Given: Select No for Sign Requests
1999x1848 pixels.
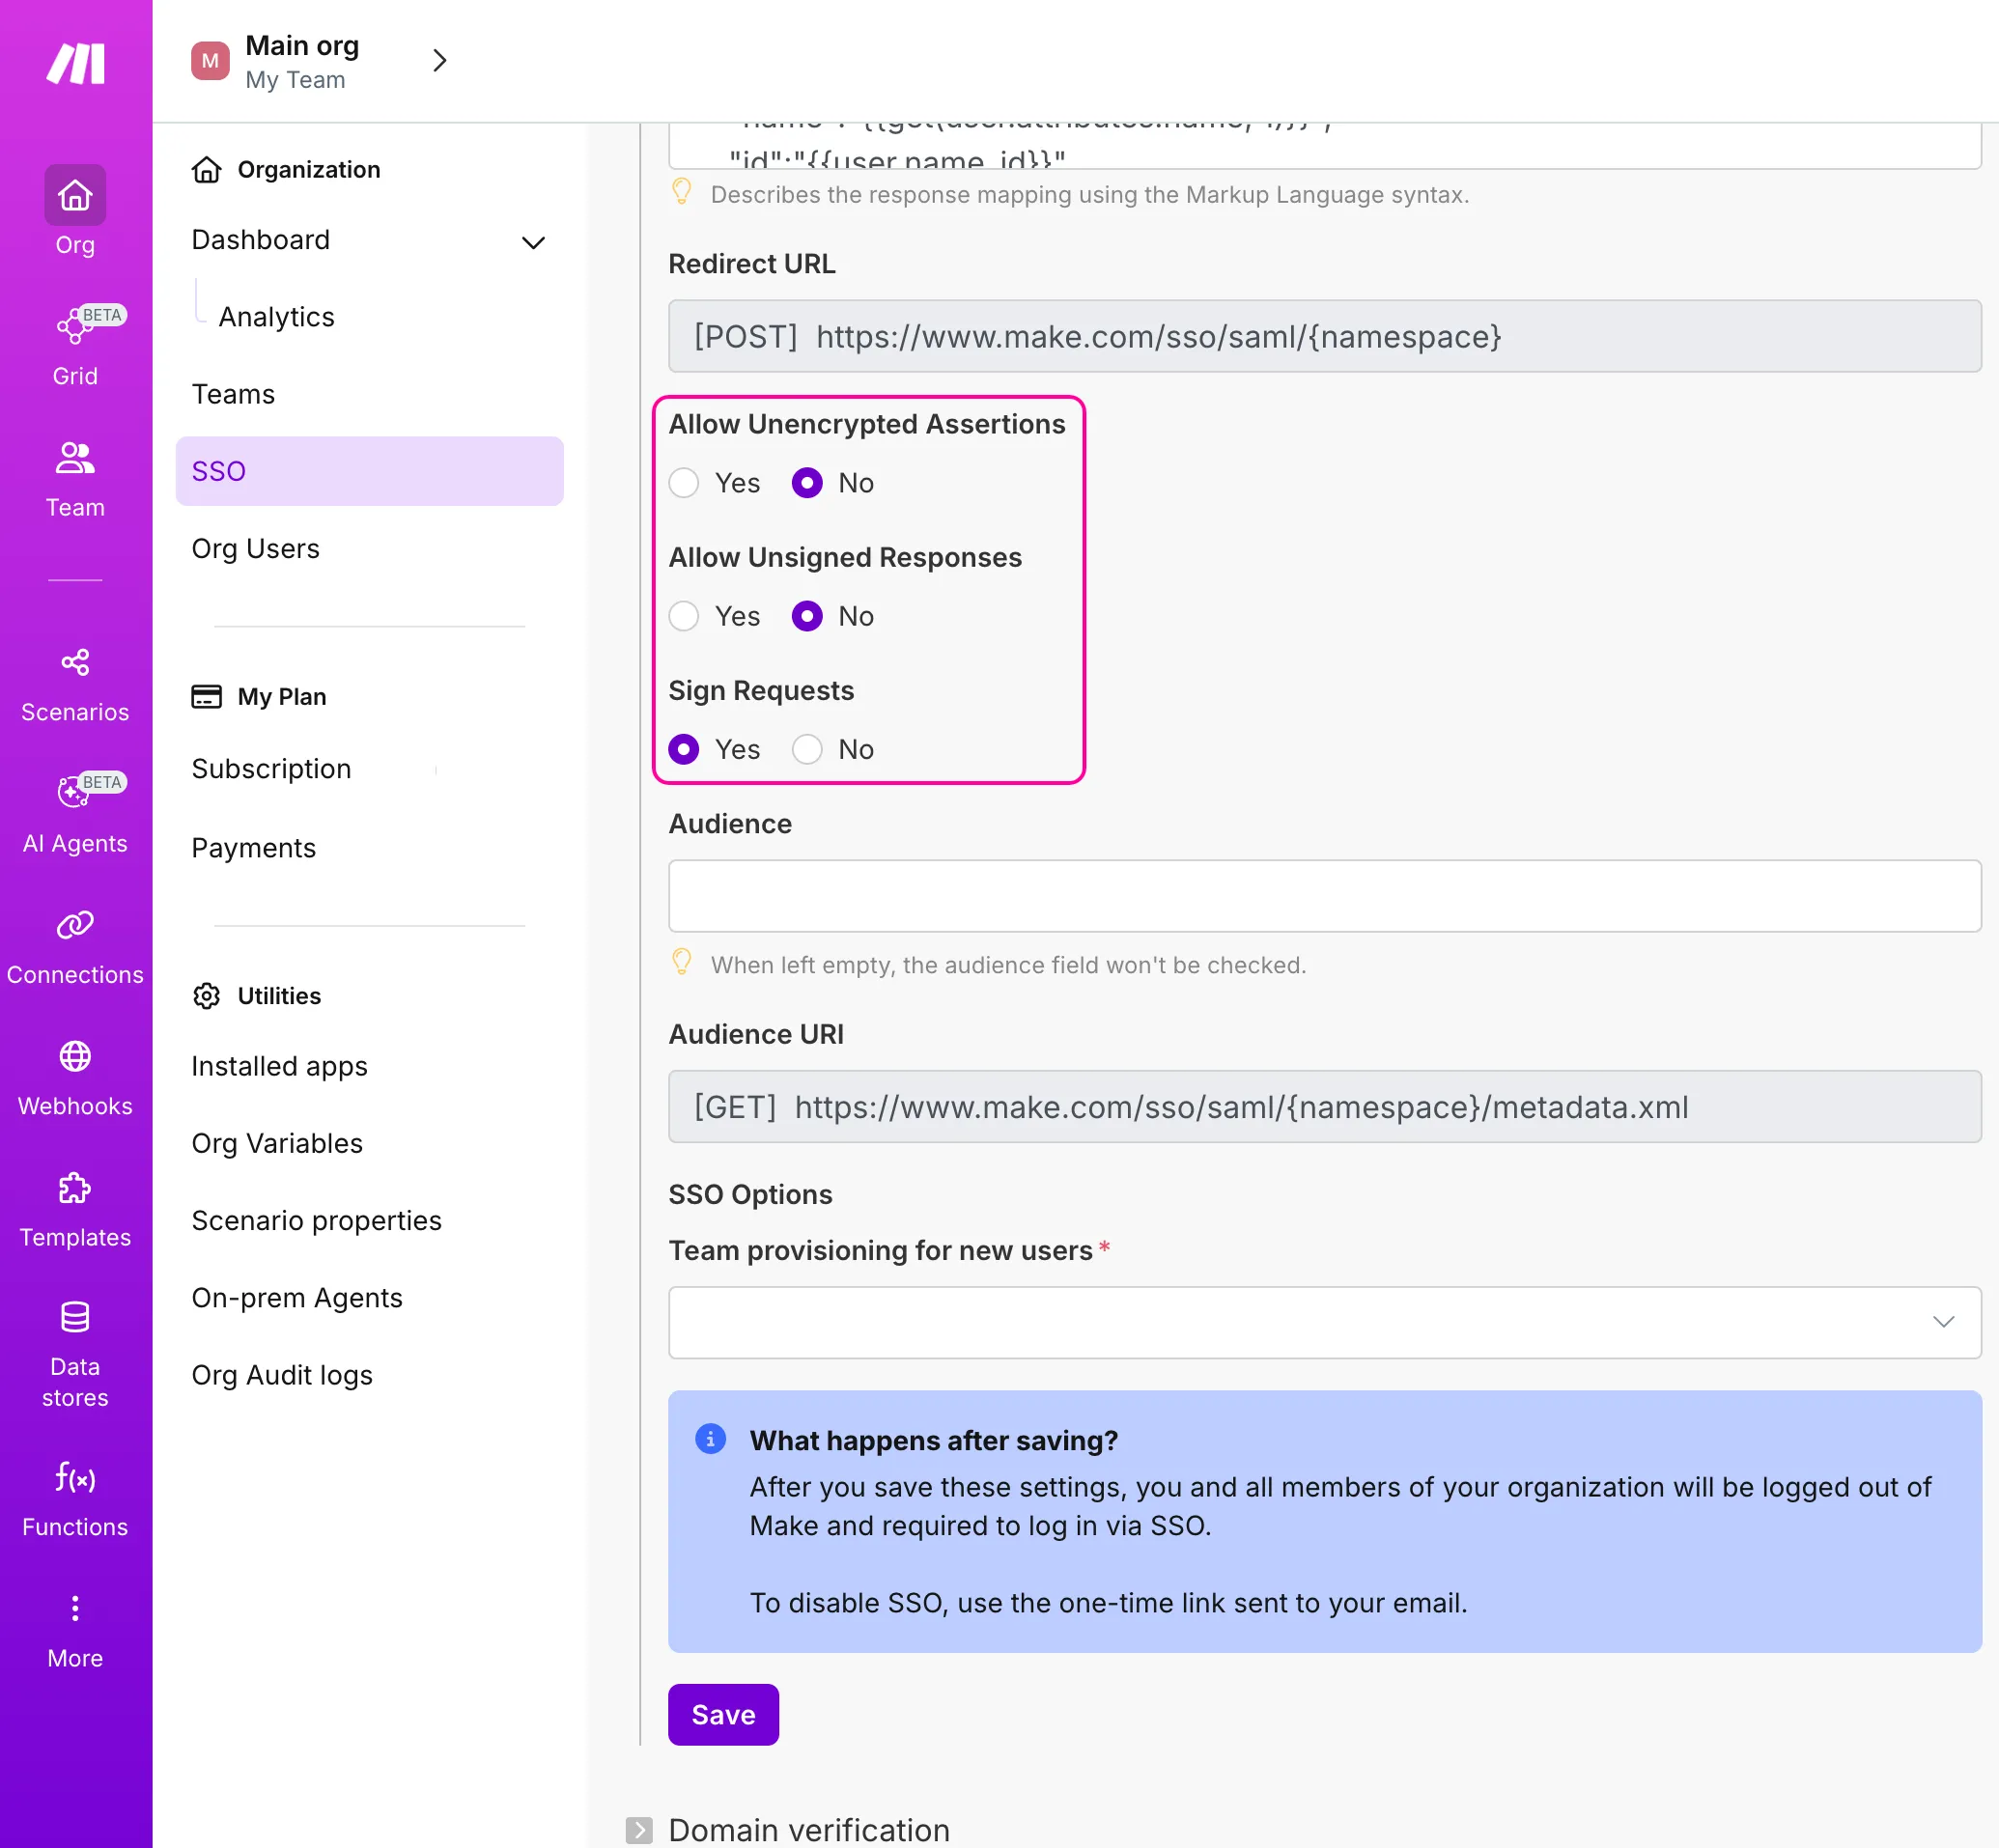Looking at the screenshot, I should (807, 749).
